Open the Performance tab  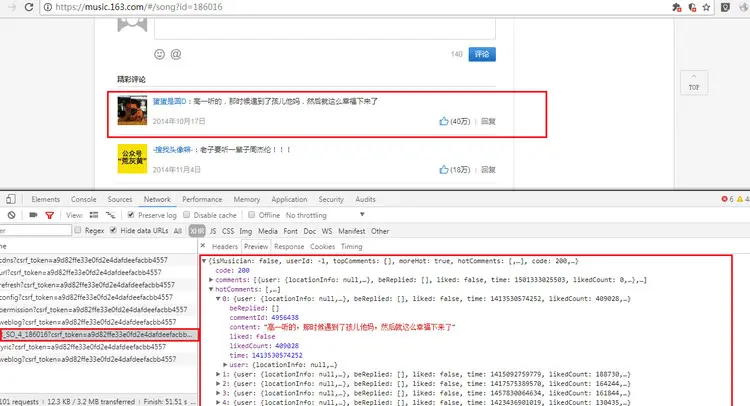202,199
